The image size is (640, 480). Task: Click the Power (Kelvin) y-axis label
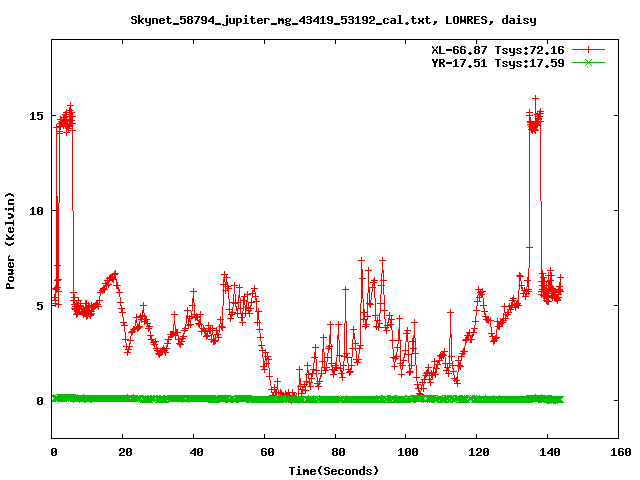click(x=10, y=241)
